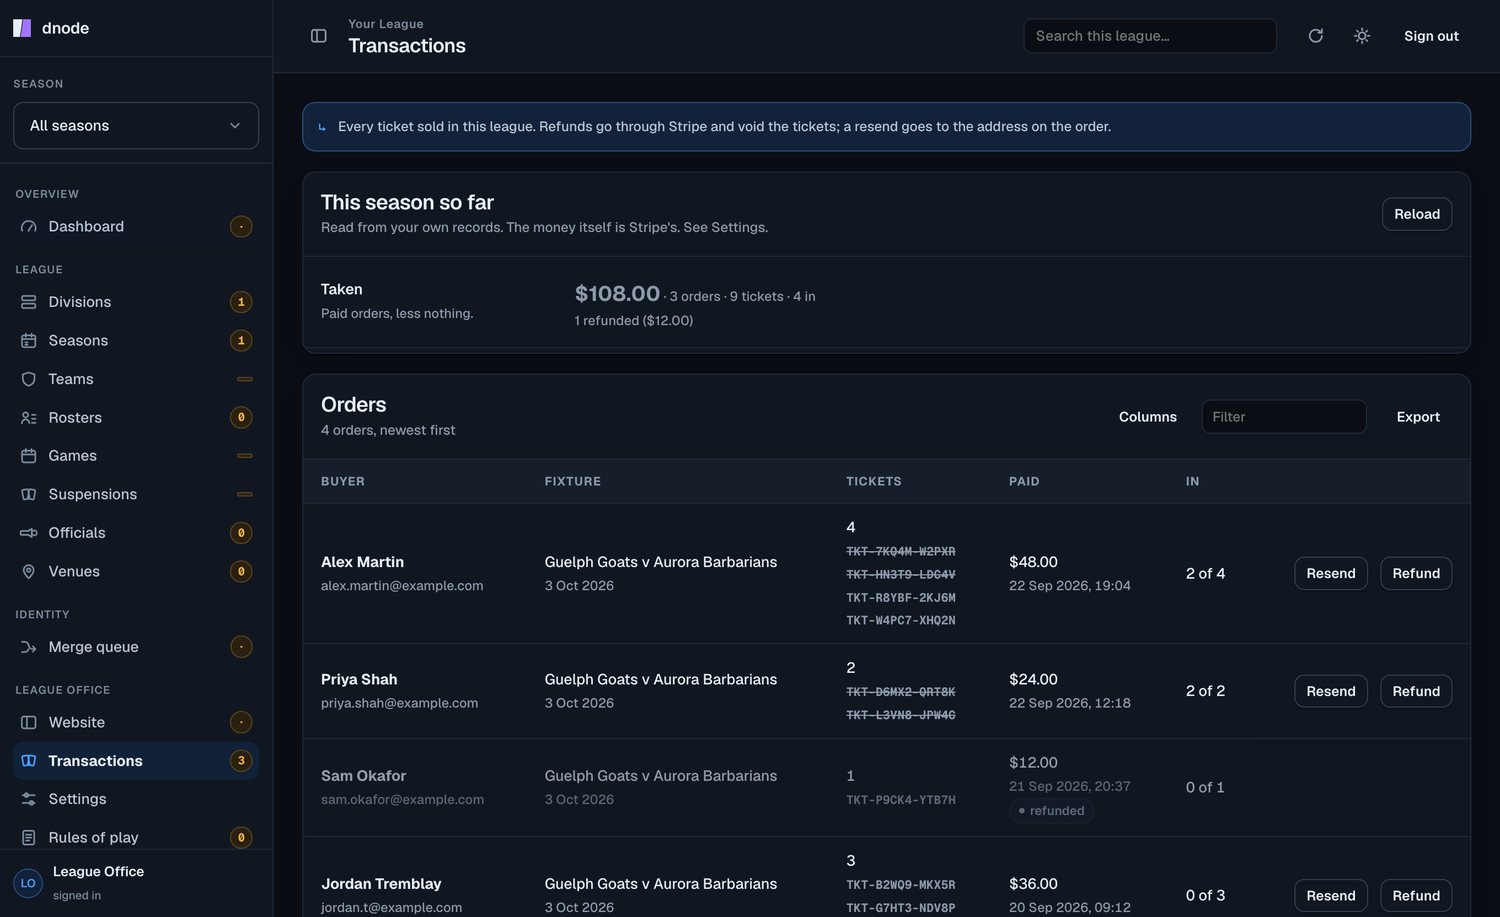Refund Priya Shah's order
1500x917 pixels.
pyautogui.click(x=1416, y=692)
